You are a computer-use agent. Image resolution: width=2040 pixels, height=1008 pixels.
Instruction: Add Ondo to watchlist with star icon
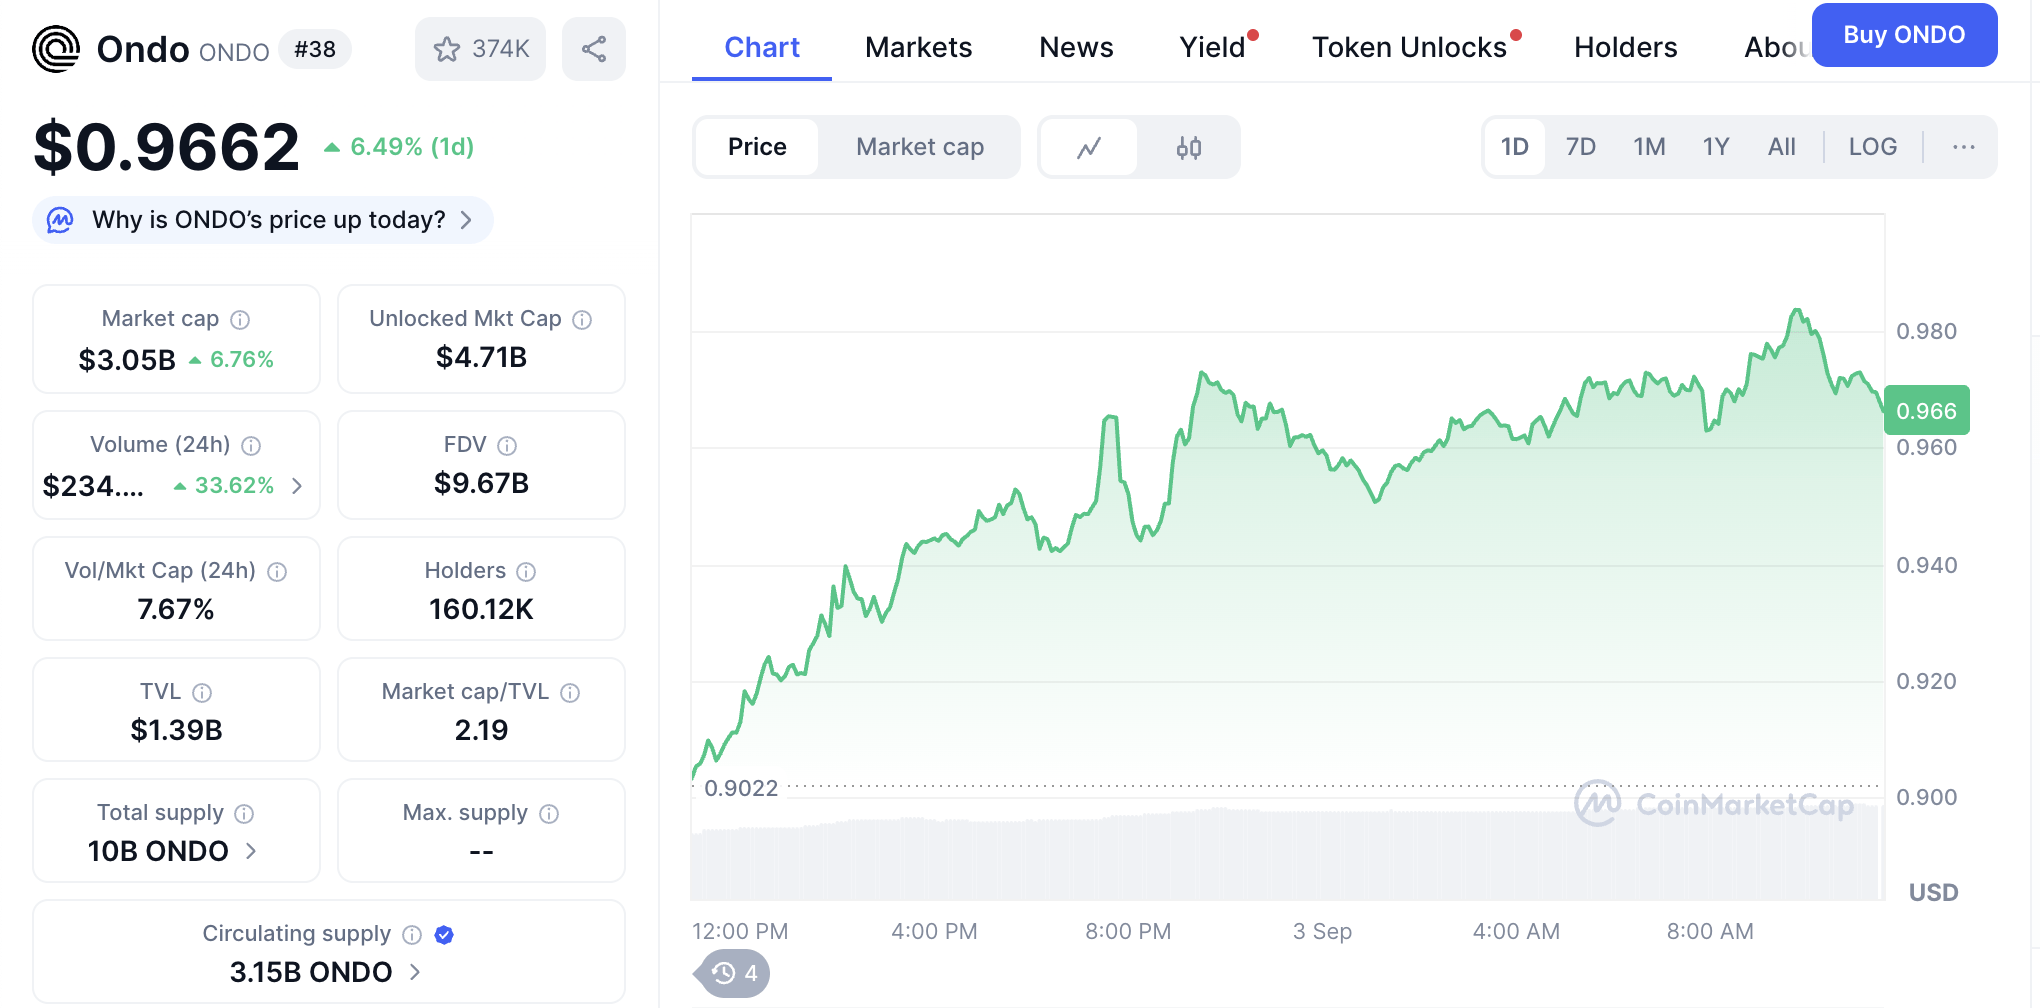[447, 49]
